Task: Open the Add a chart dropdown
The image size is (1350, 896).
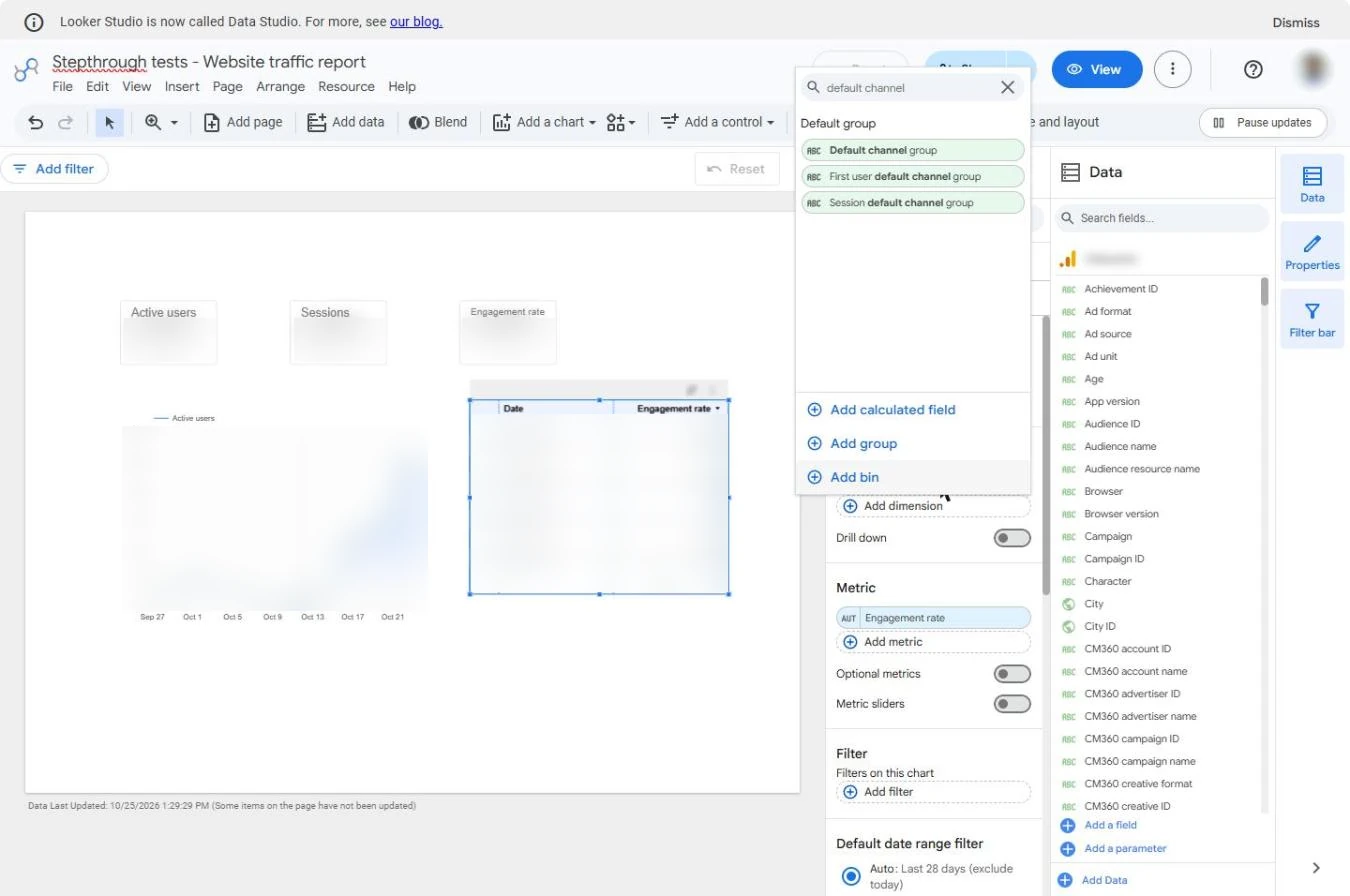Action: point(544,122)
